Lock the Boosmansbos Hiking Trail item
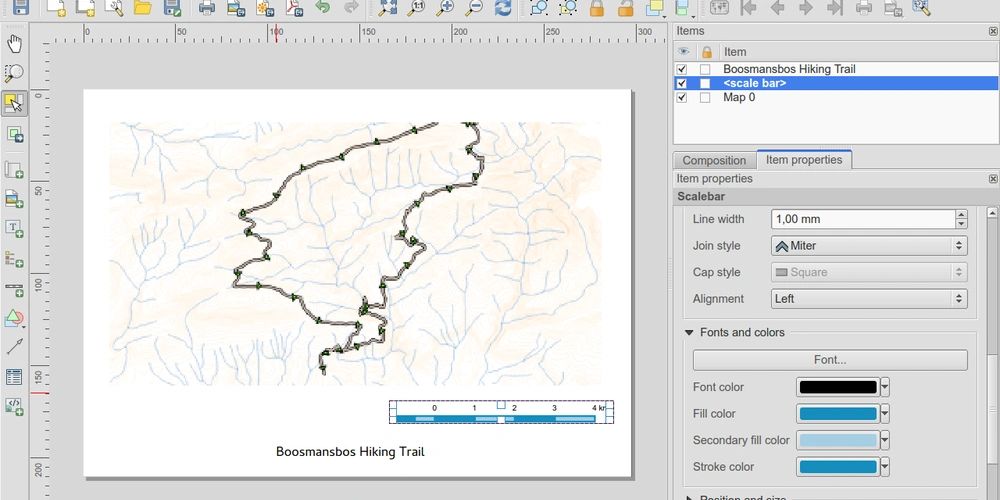The image size is (1000, 500). click(x=705, y=69)
